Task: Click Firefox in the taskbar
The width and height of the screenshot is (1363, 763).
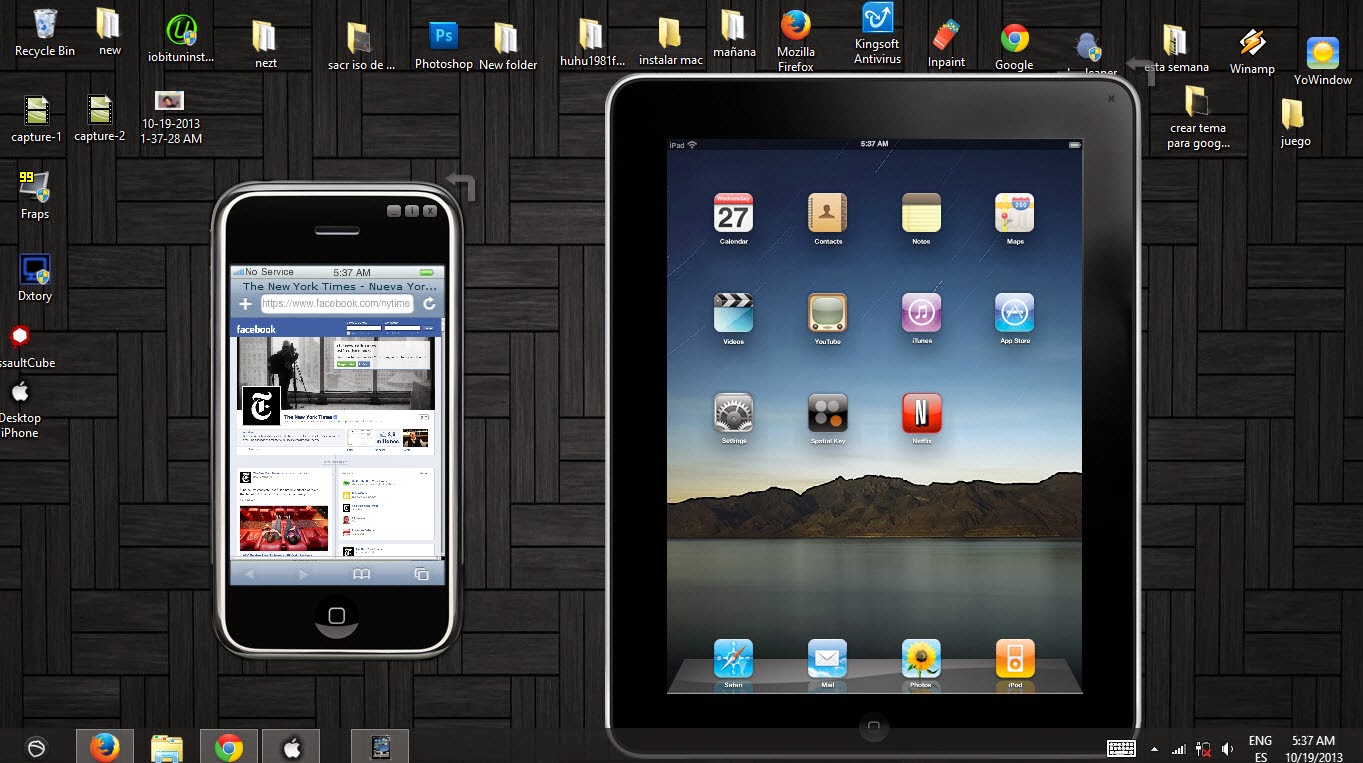Action: coord(104,746)
